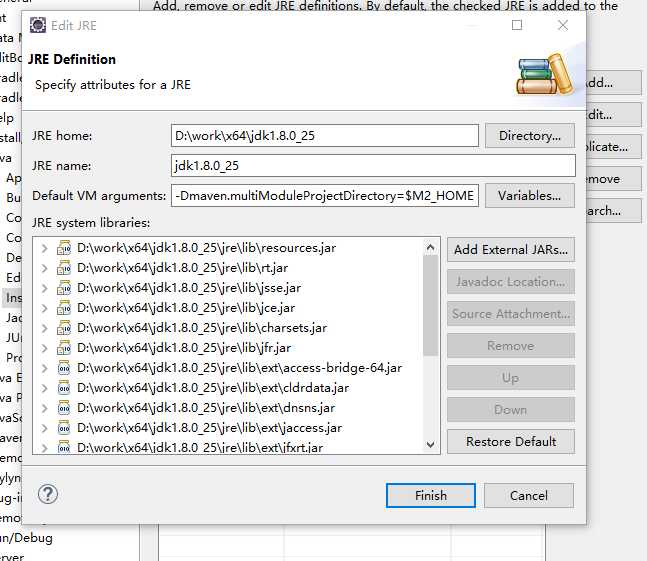Click the Source Attachment... button
Viewport: 647px width, 561px height.
tap(511, 314)
